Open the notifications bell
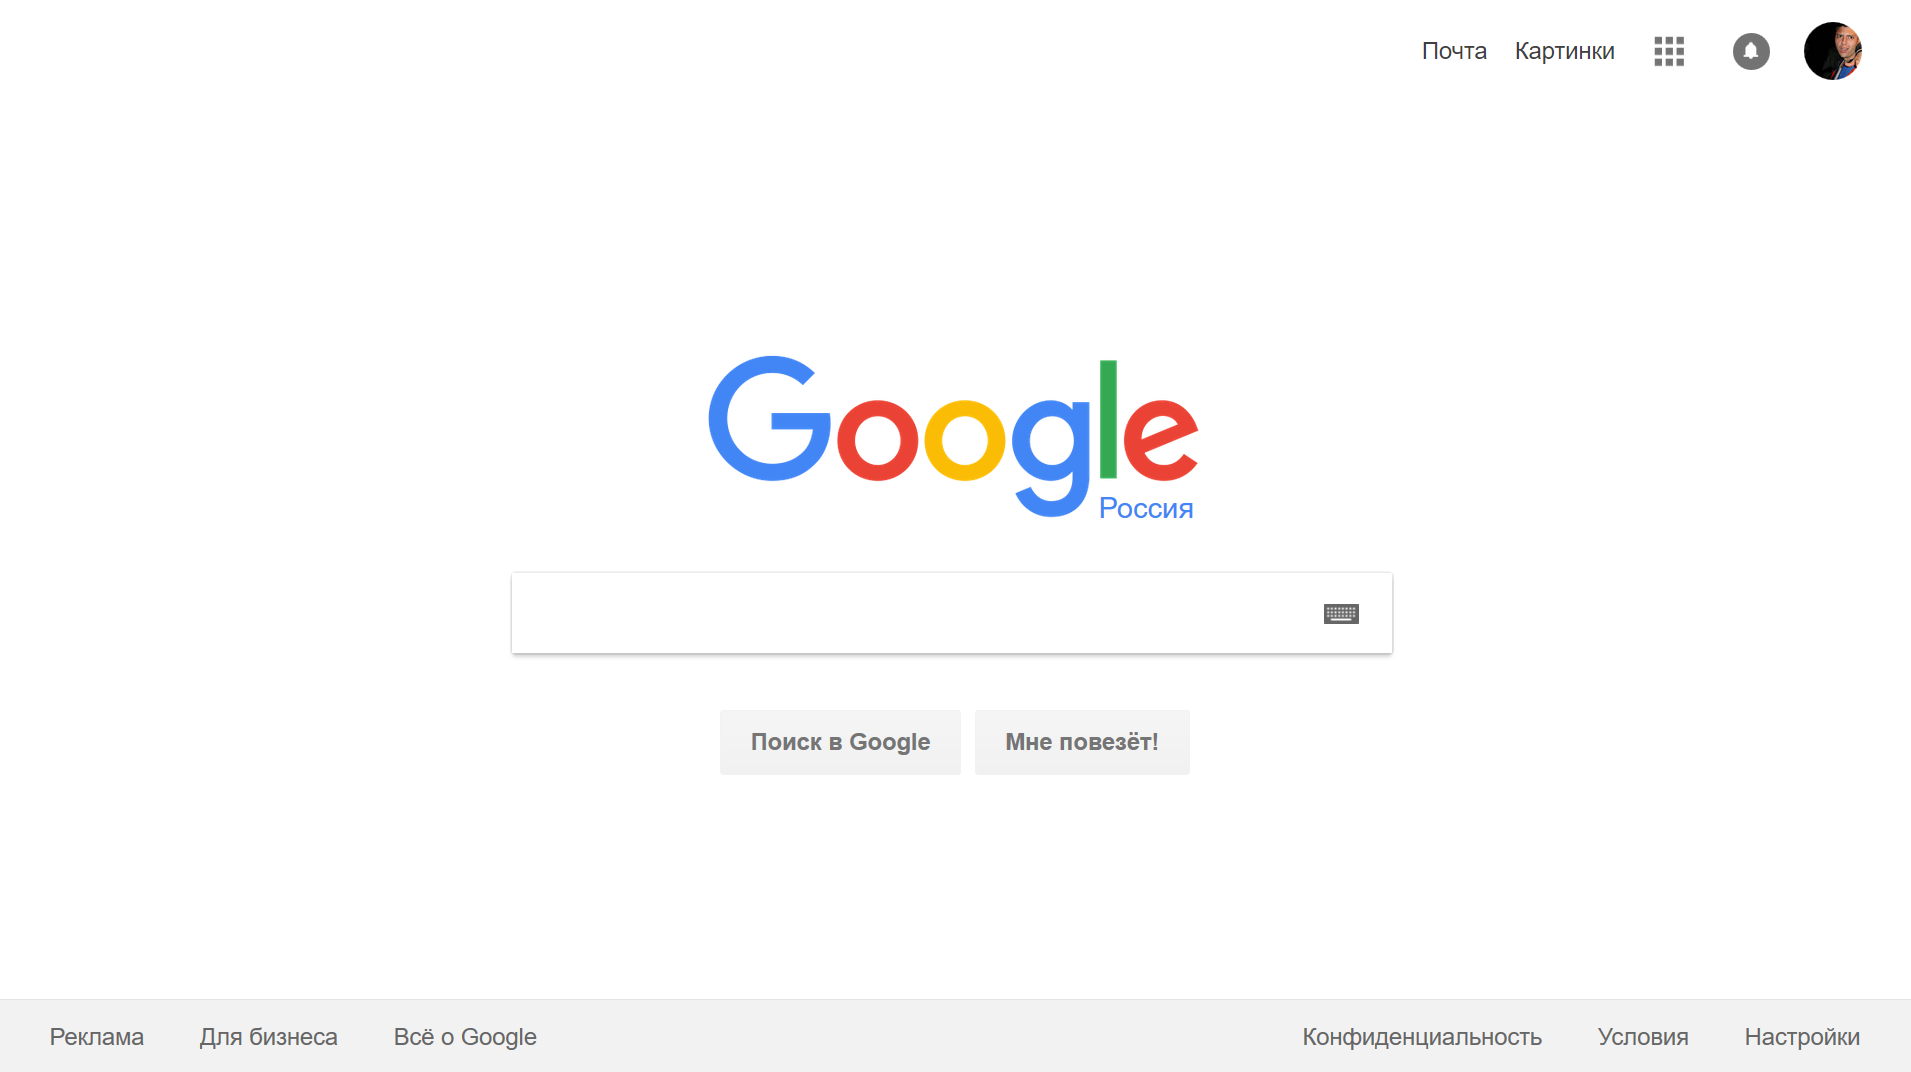Image resolution: width=1911 pixels, height=1072 pixels. pos(1750,51)
